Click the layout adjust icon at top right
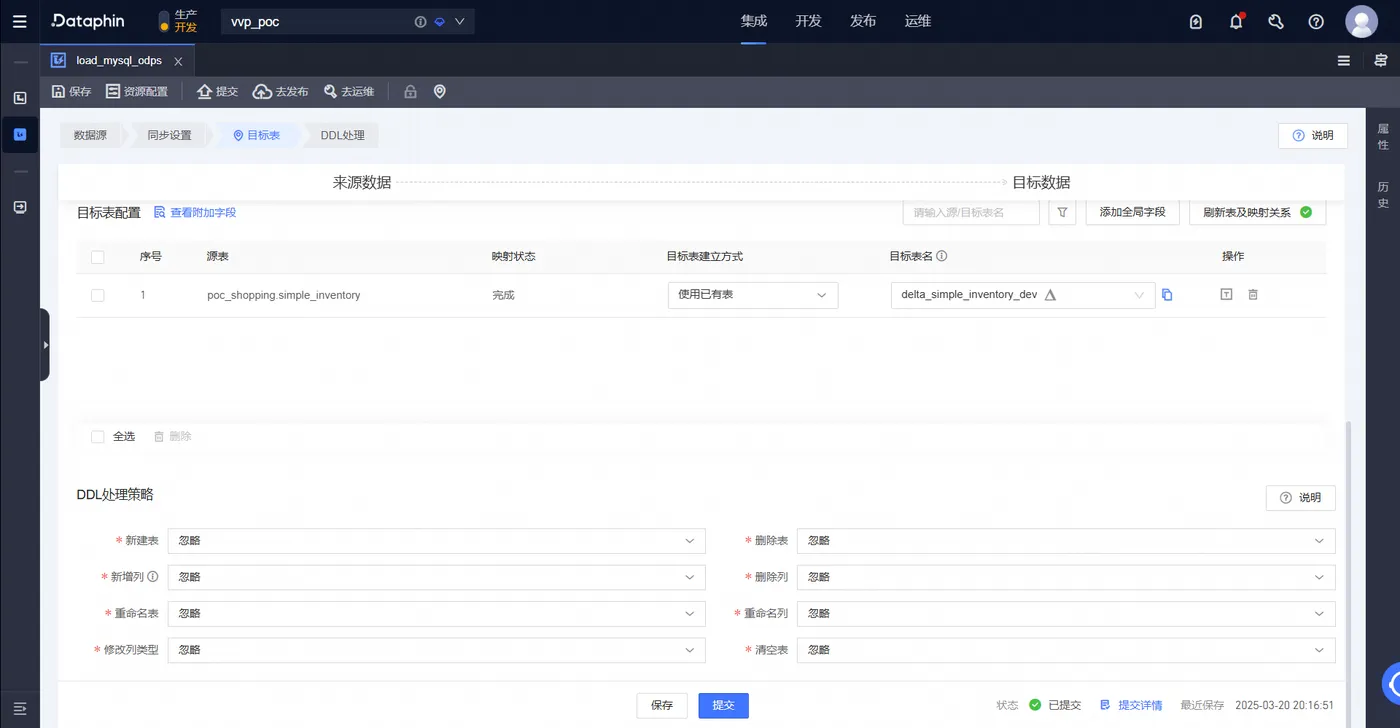1400x728 pixels. 1381,61
